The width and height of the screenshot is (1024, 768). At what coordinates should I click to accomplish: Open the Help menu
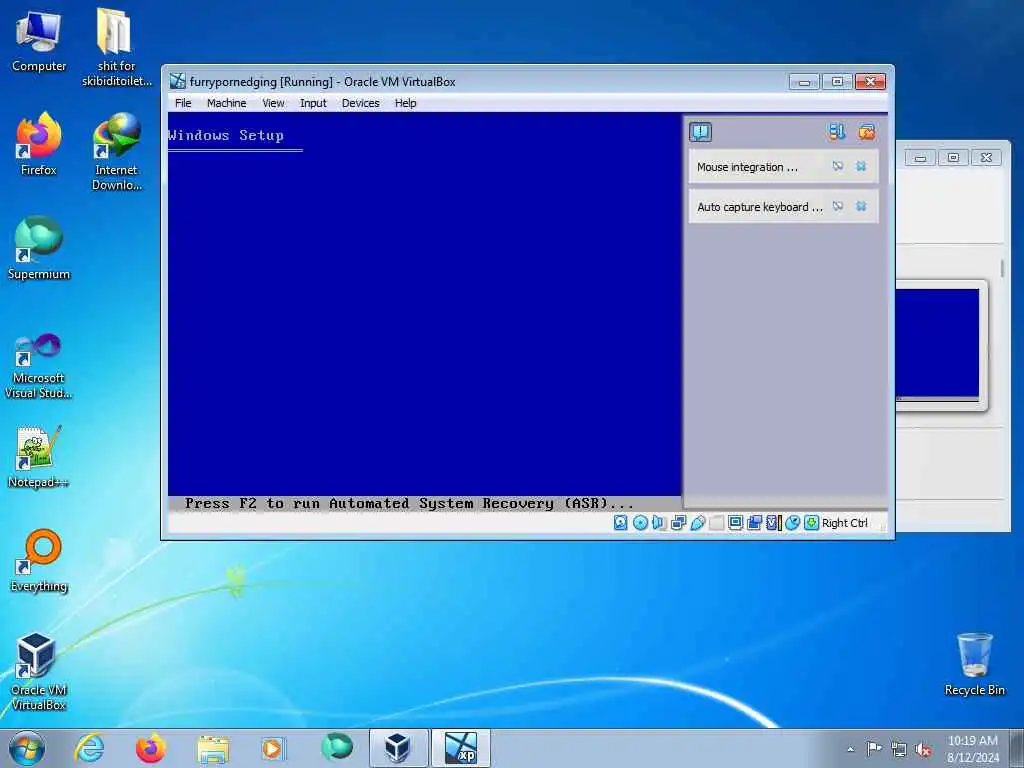[x=406, y=103]
